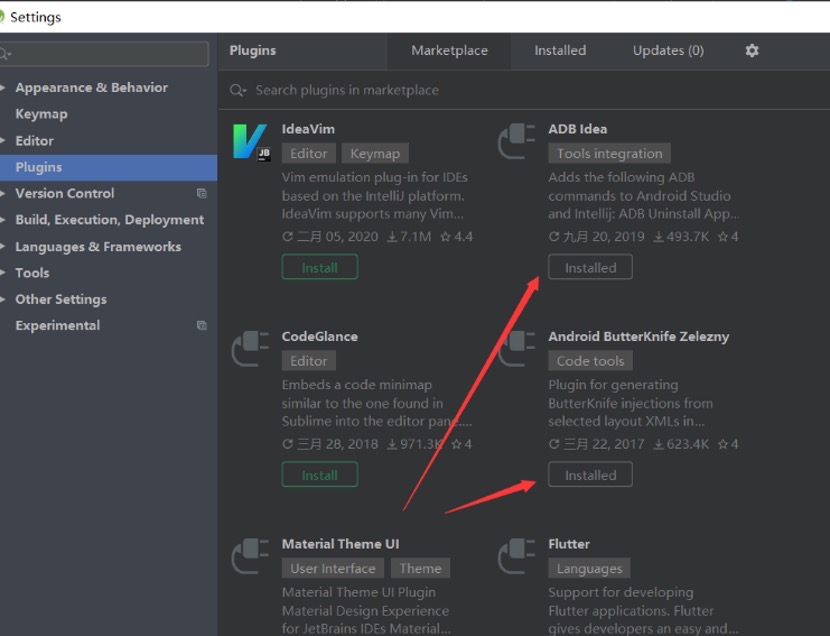The height and width of the screenshot is (636, 830).
Task: Click the Version Control project-level copy icon
Action: tap(202, 193)
